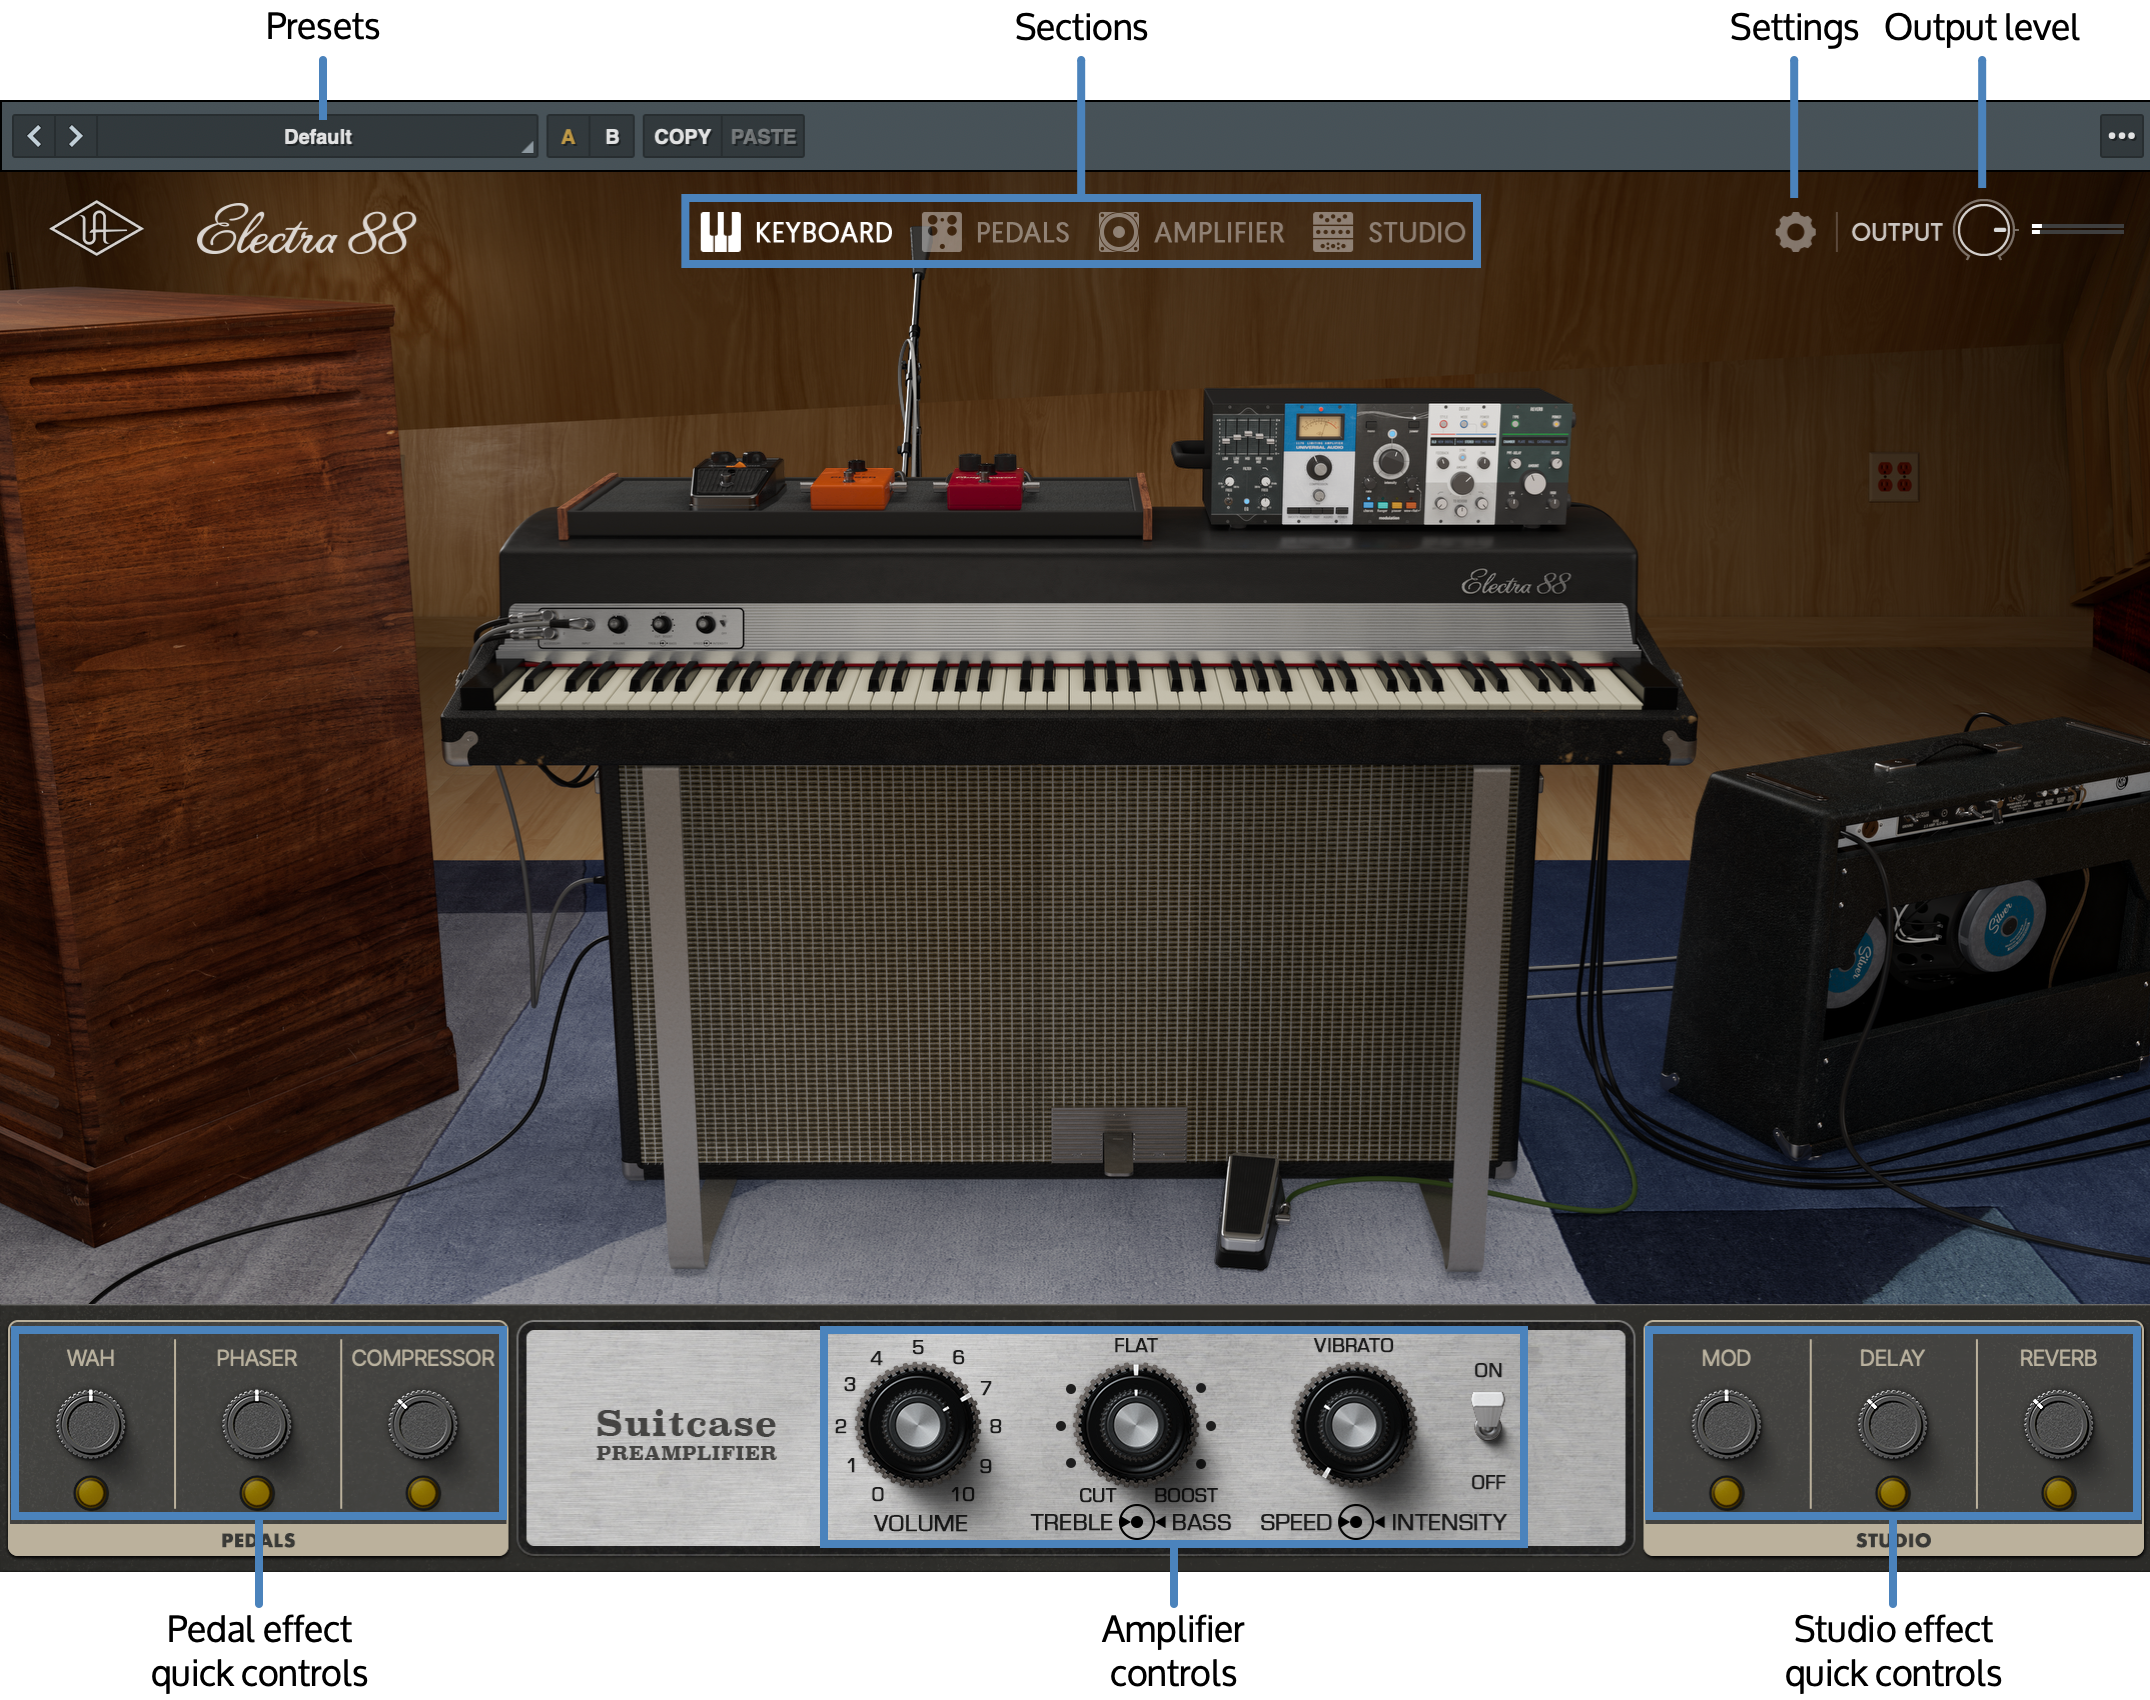Click the COPY button

click(x=682, y=136)
